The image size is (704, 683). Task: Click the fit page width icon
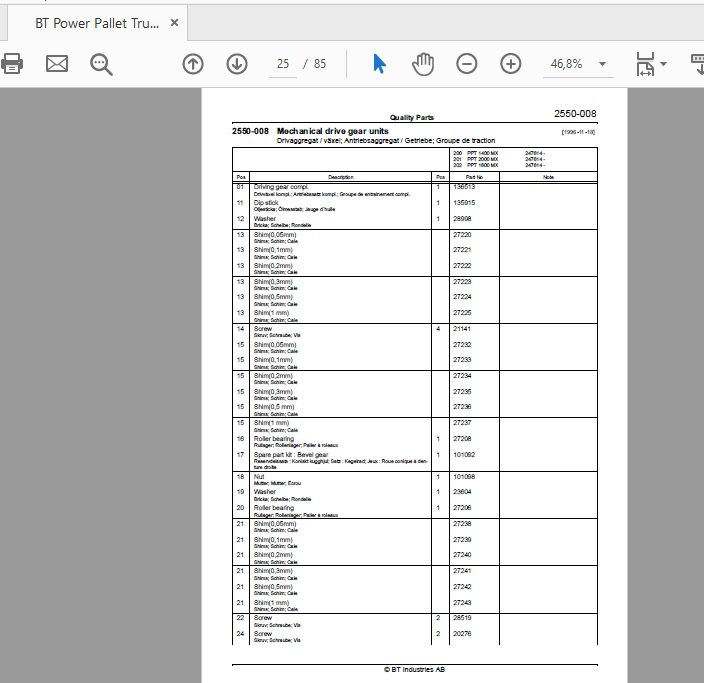click(x=645, y=64)
